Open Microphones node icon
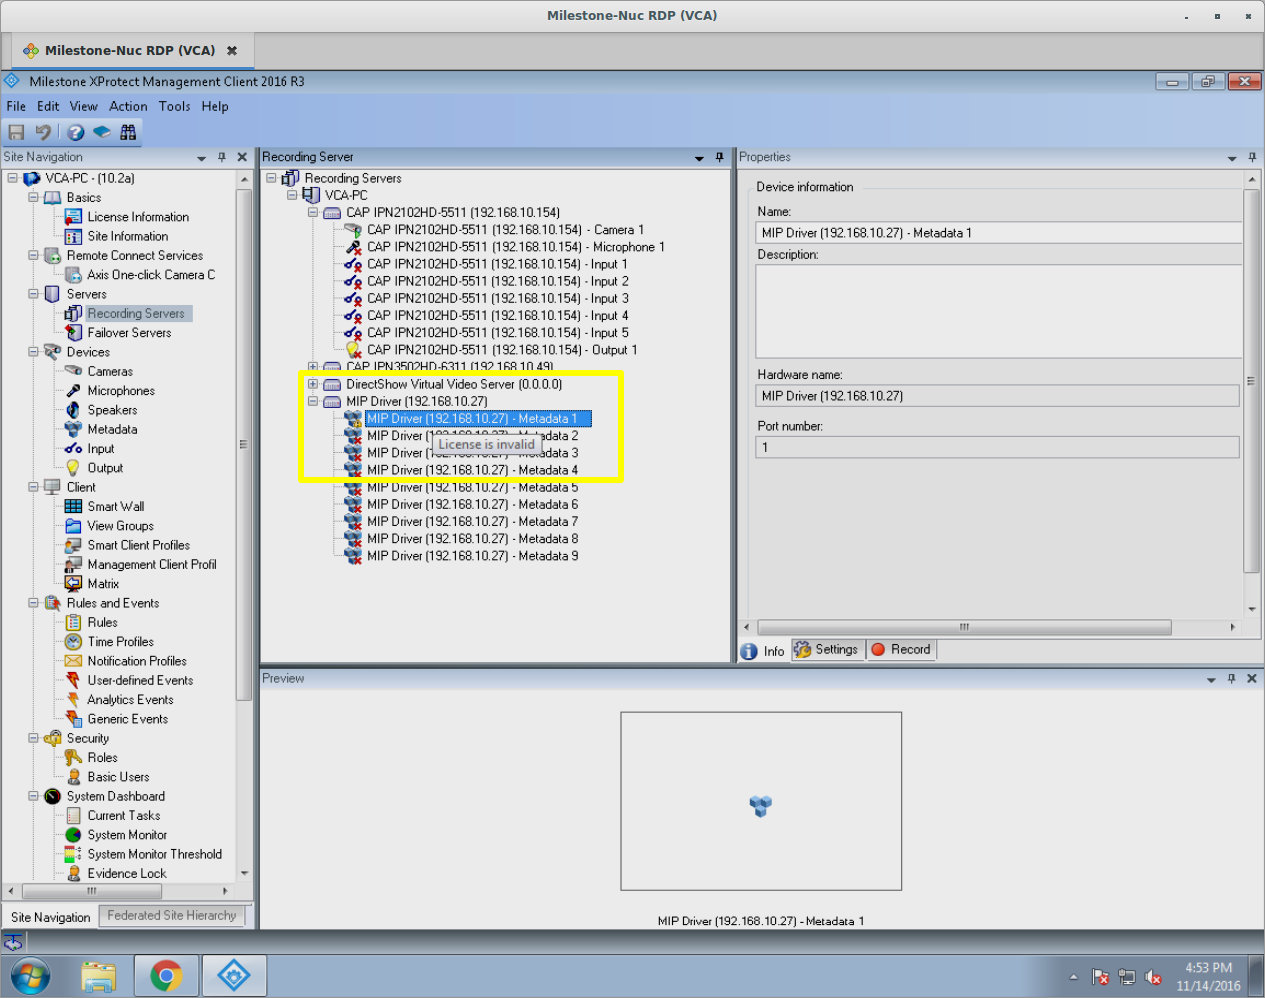The height and width of the screenshot is (998, 1265). tap(73, 391)
